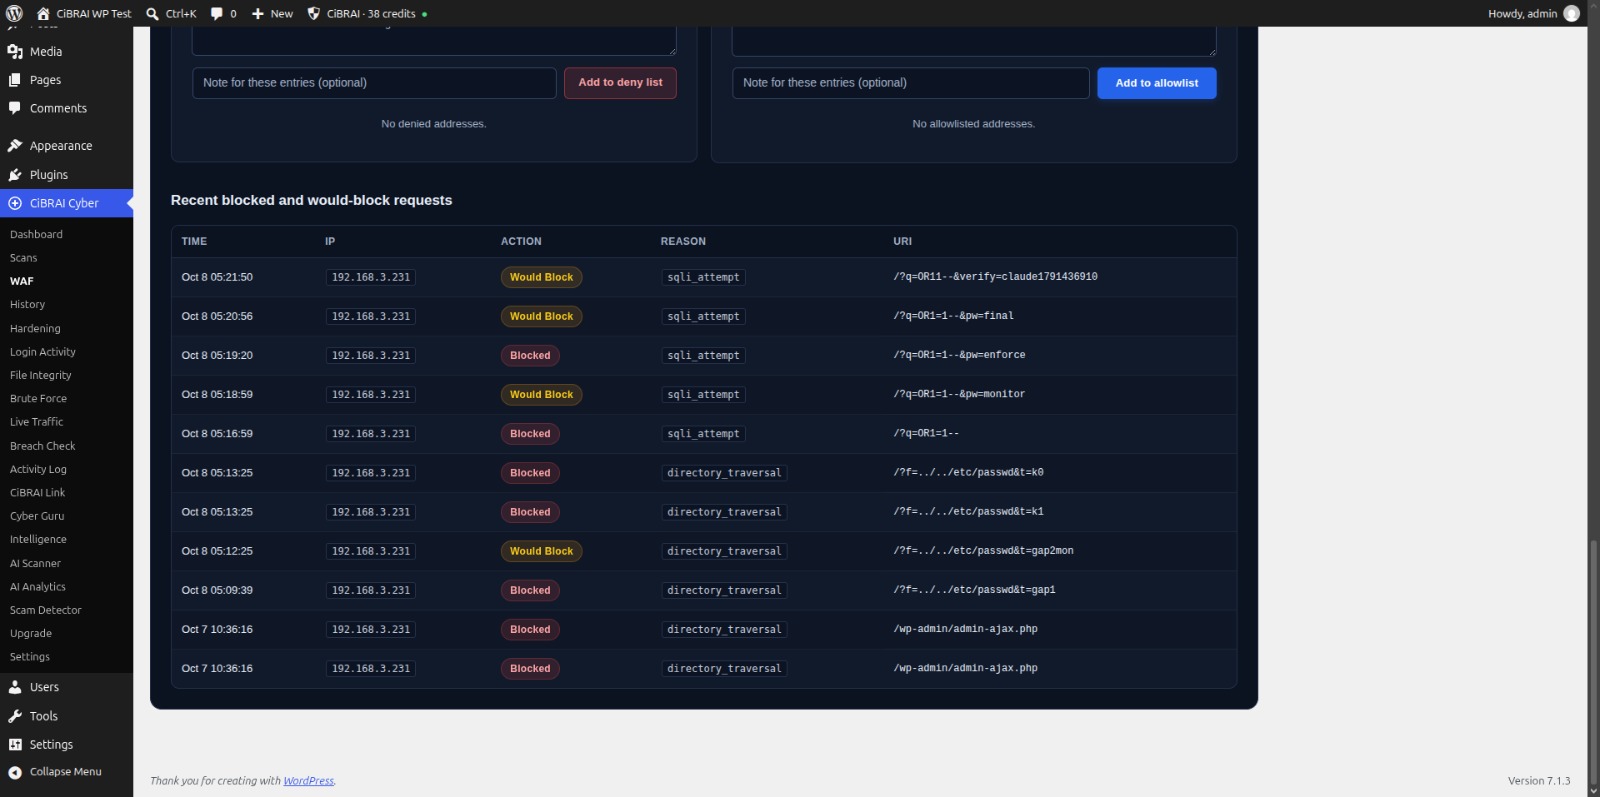The image size is (1600, 797).
Task: Open the History submenu page
Action: [x=27, y=304]
